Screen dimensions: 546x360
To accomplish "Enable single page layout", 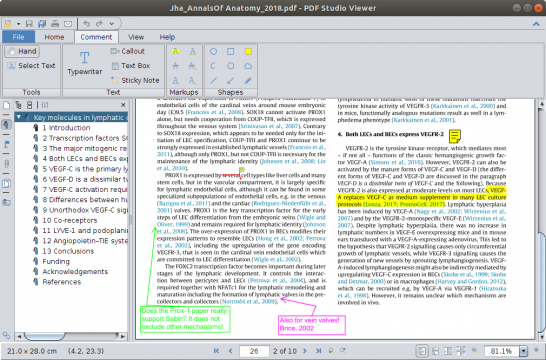I will [422, 351].
